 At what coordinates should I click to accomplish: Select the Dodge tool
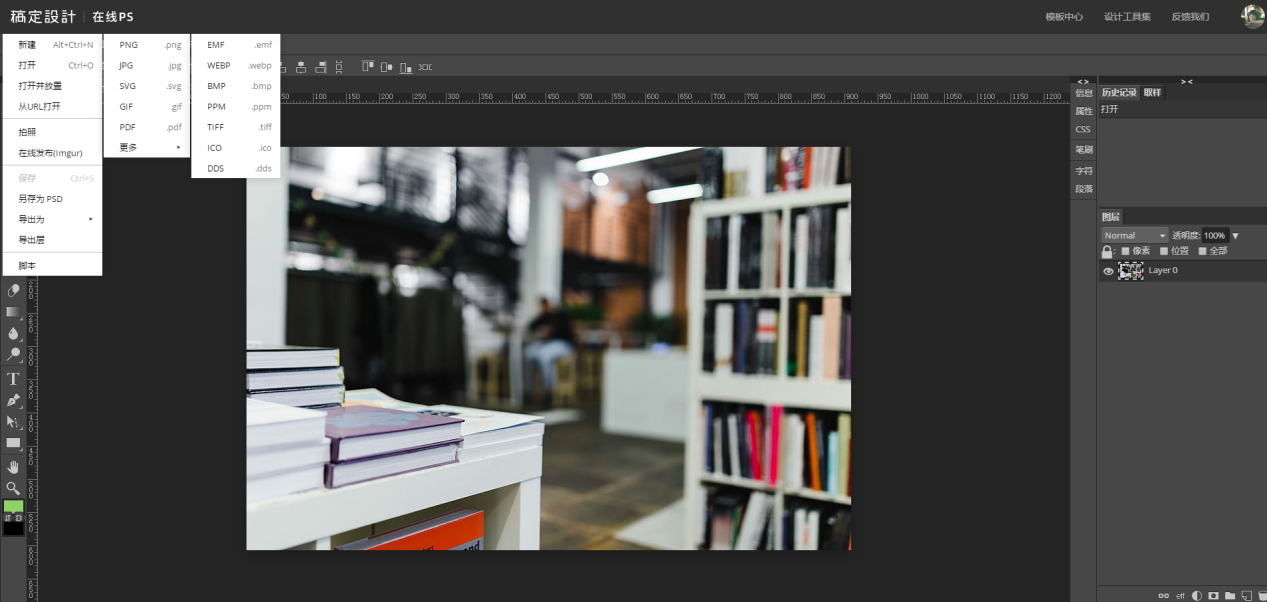click(13, 354)
